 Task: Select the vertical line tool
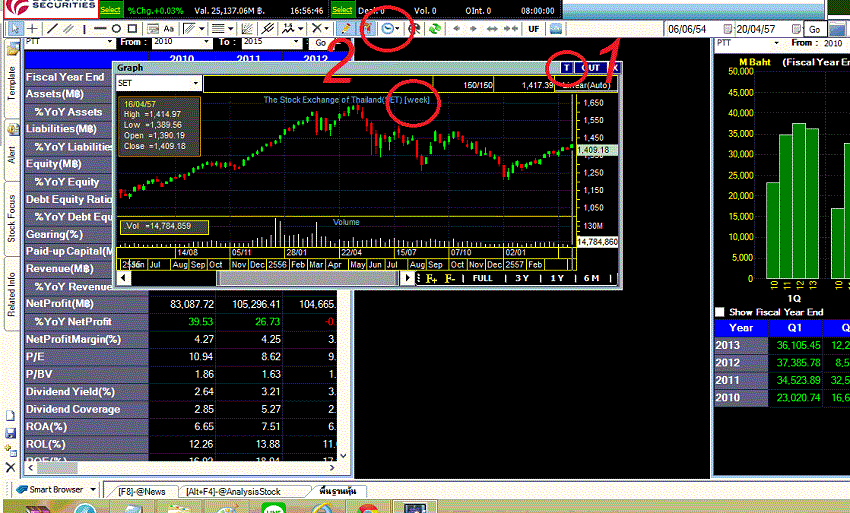(x=85, y=28)
